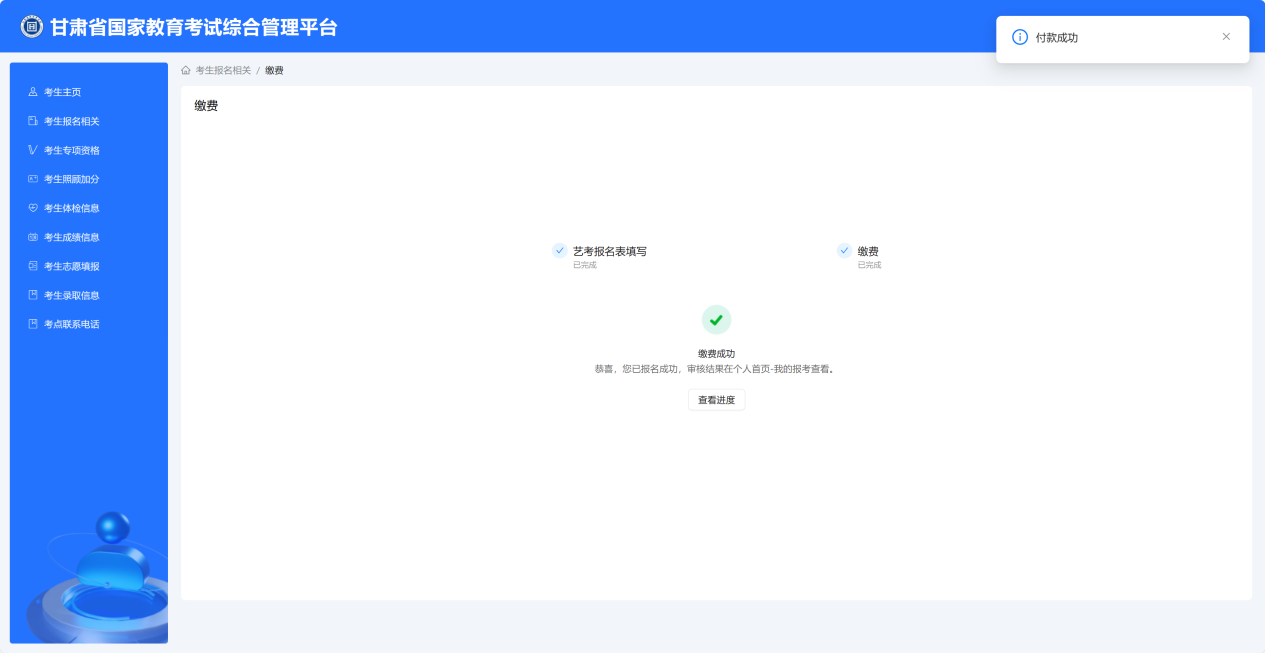Click the 缴费 step checkmark indicator

pyautogui.click(x=844, y=251)
